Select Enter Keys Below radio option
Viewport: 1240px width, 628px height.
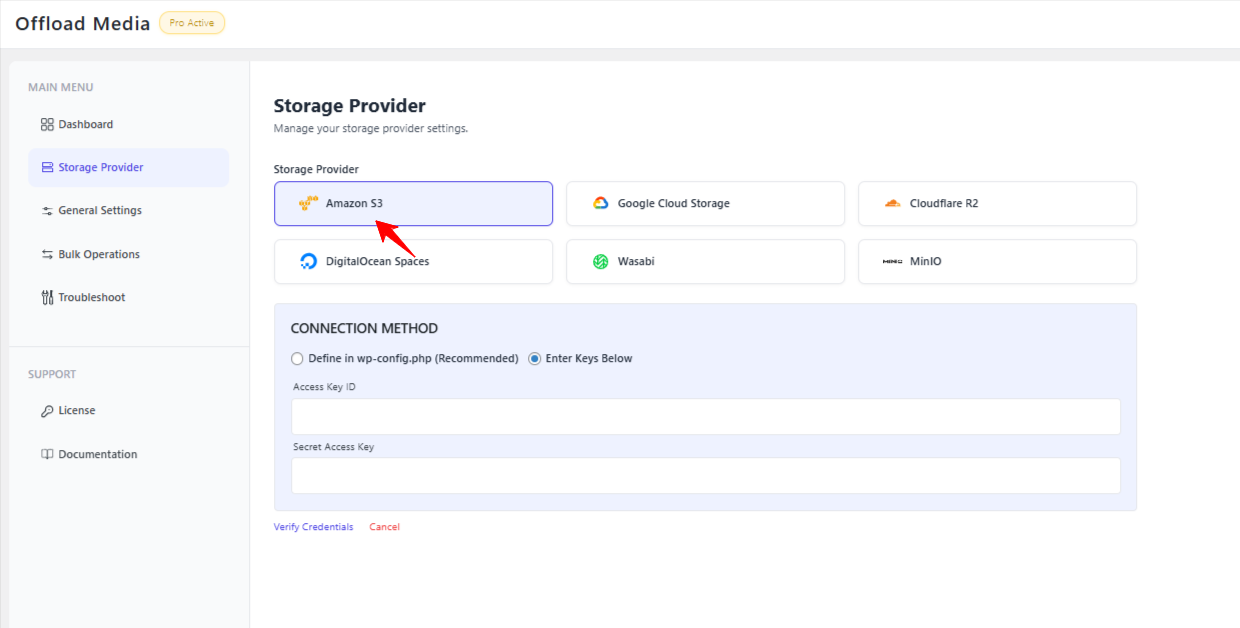click(535, 359)
